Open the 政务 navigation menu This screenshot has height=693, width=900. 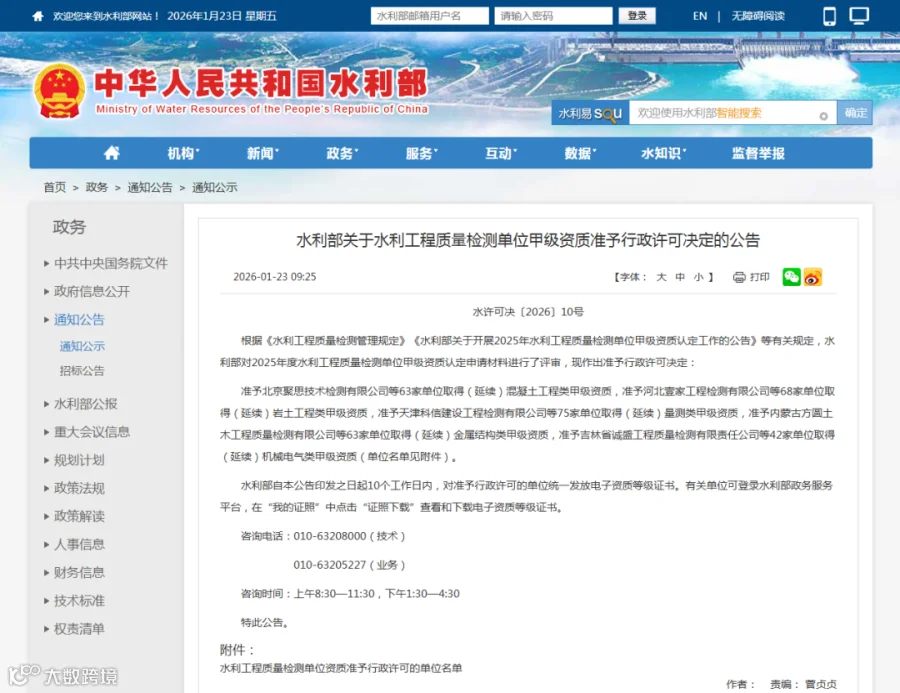(342, 153)
